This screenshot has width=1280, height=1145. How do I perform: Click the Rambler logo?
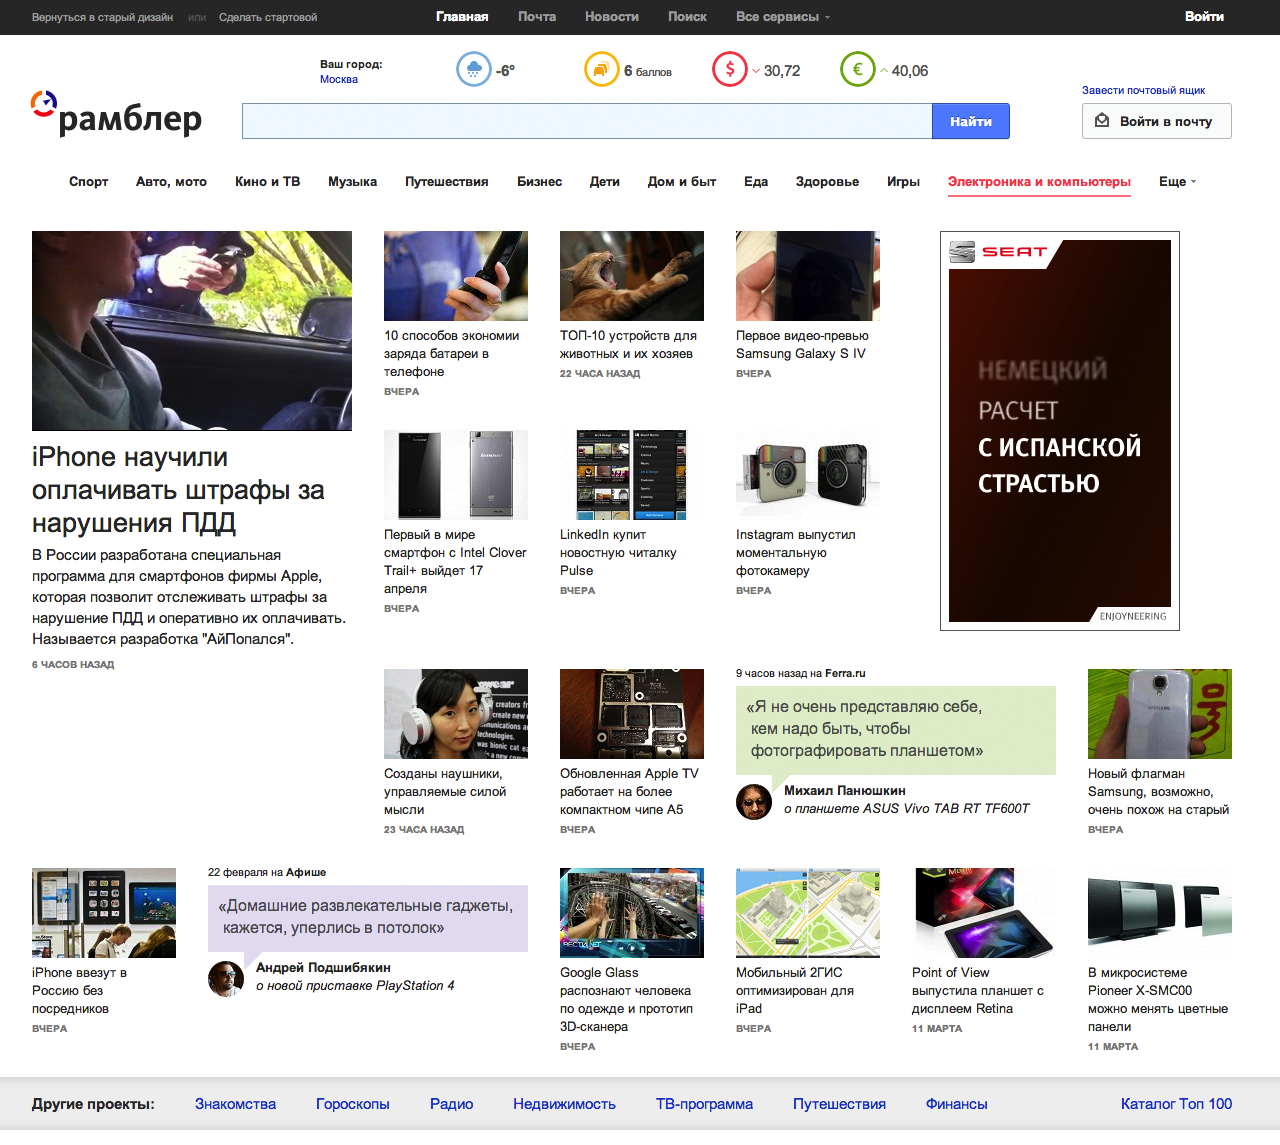pyautogui.click(x=116, y=114)
